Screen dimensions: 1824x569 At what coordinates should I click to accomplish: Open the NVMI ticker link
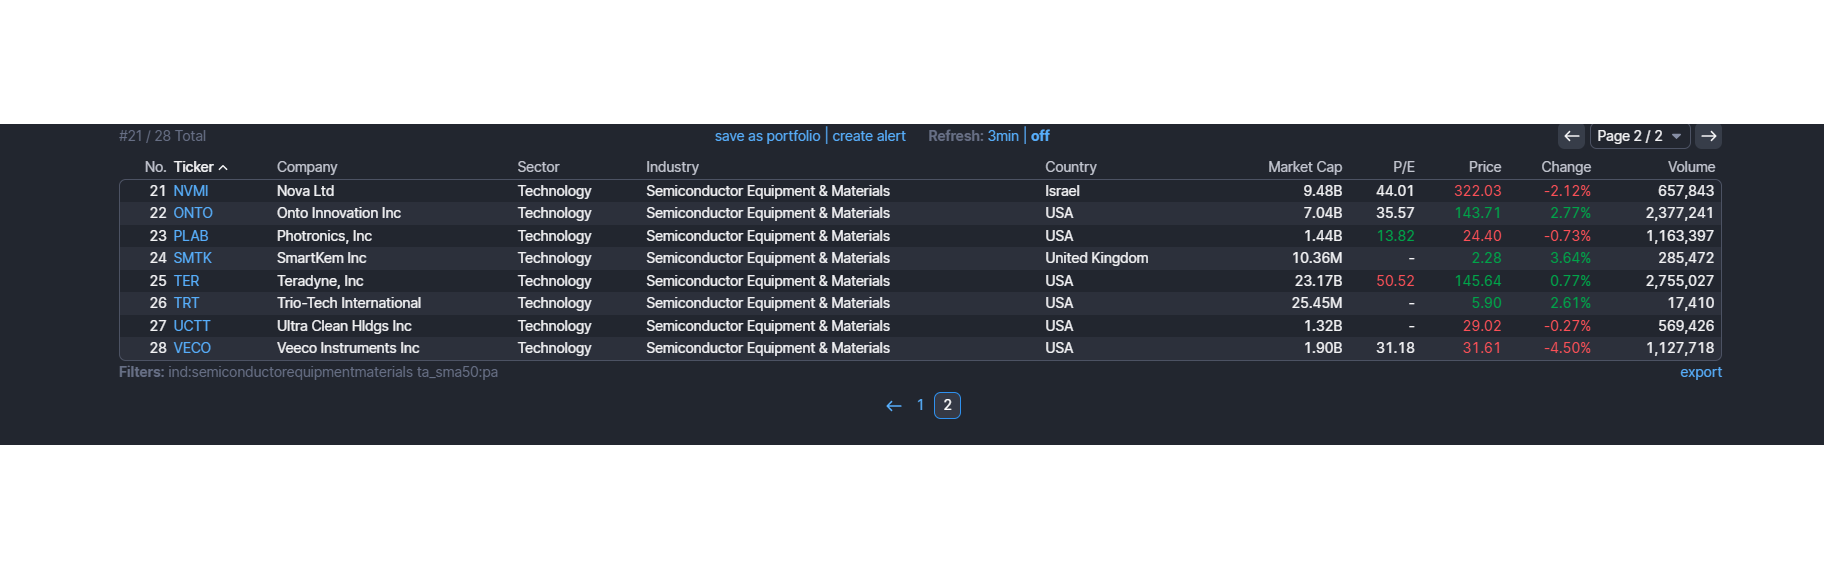(x=191, y=191)
